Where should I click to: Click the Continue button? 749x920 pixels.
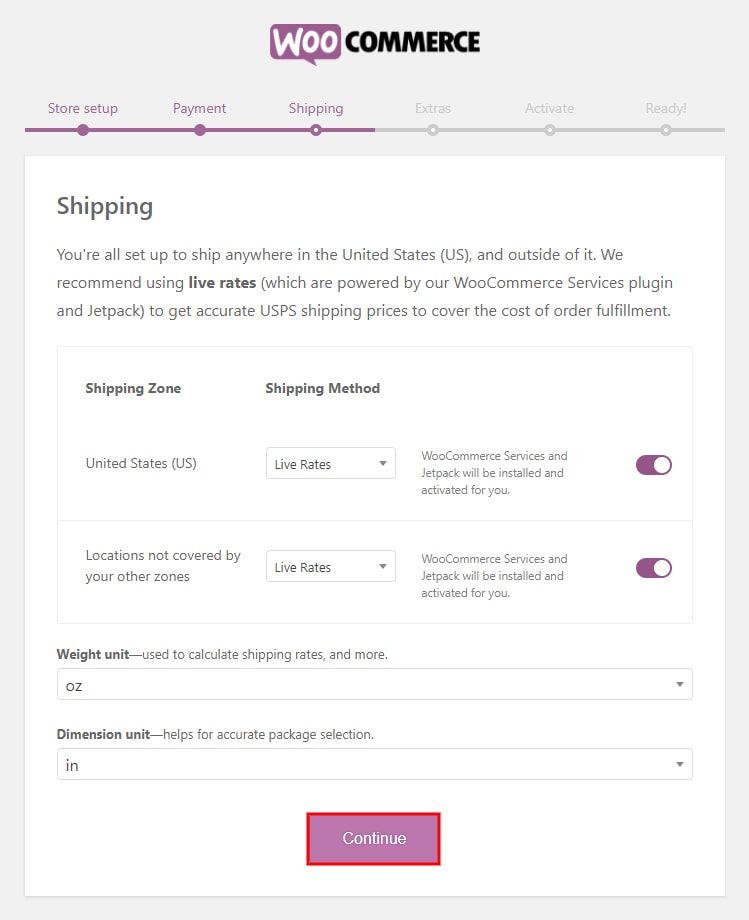click(x=373, y=838)
